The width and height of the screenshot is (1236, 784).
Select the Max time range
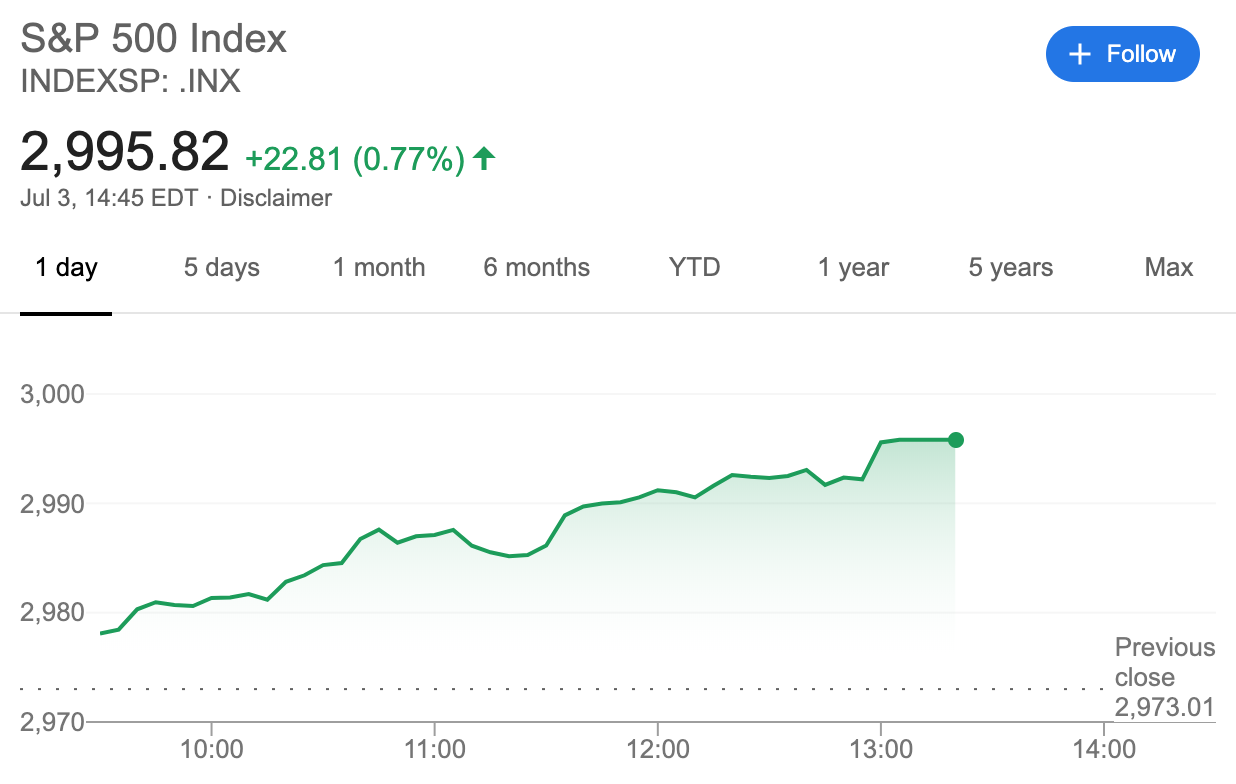[x=1169, y=268]
